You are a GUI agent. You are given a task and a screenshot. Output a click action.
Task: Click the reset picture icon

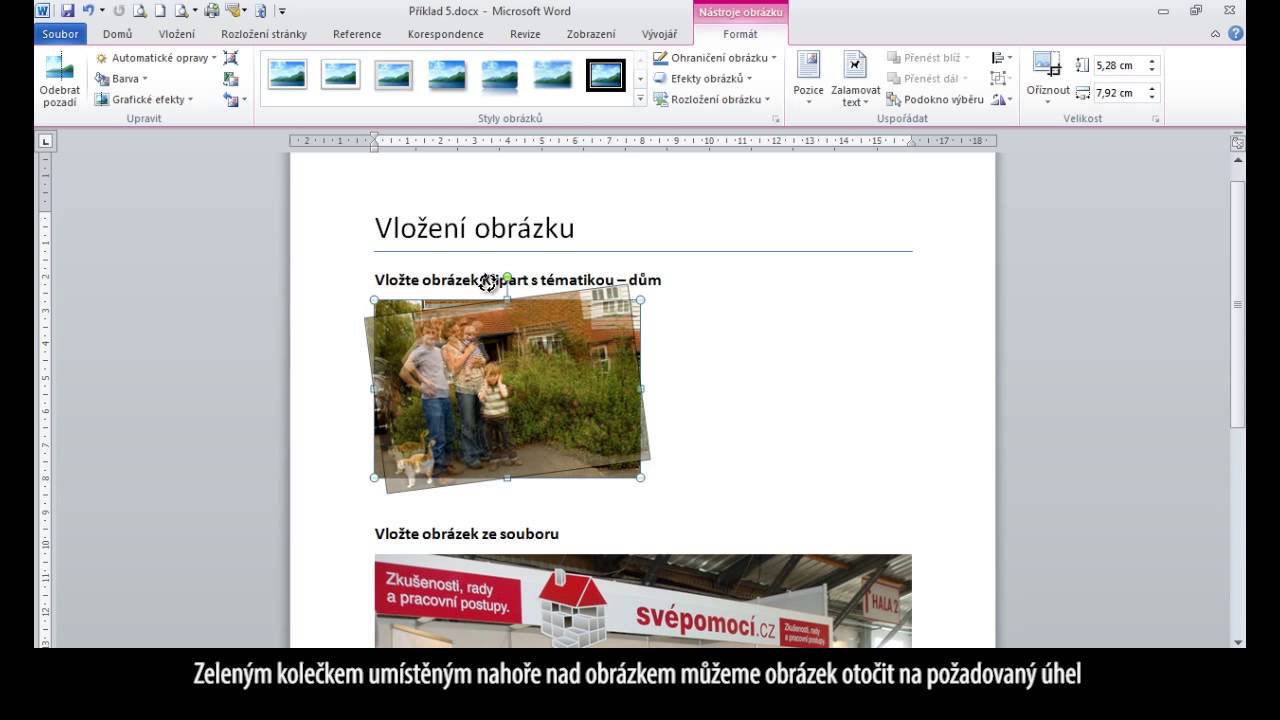[x=231, y=100]
